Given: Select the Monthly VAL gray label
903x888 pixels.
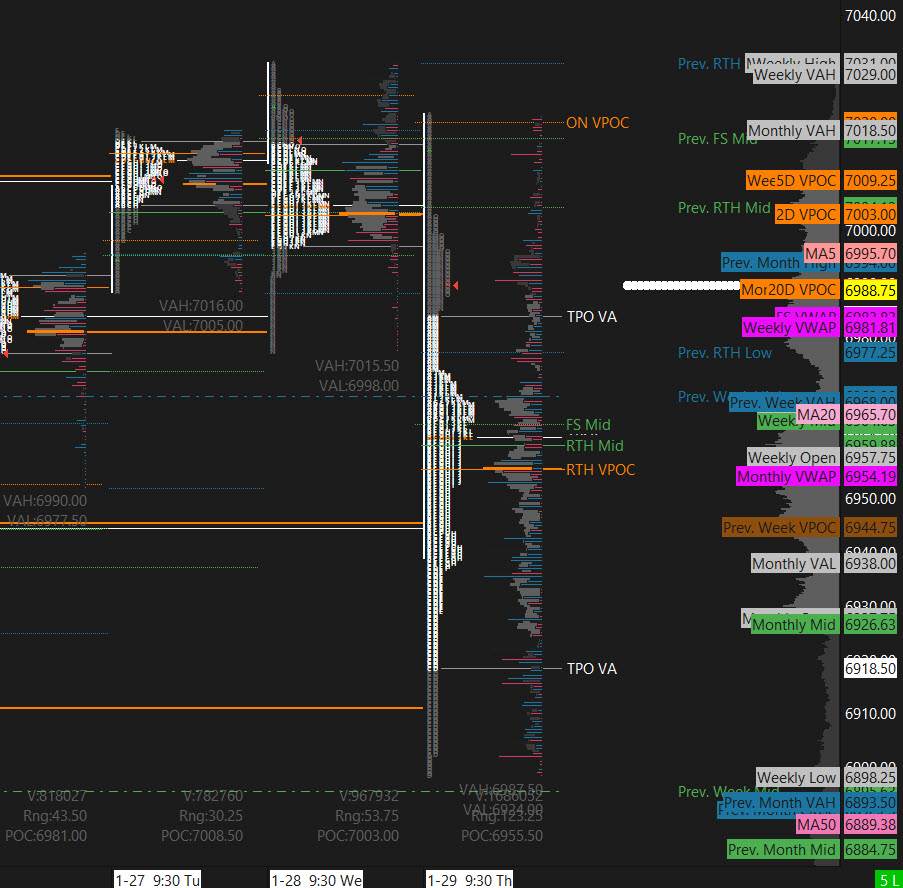Looking at the screenshot, I should tap(795, 563).
